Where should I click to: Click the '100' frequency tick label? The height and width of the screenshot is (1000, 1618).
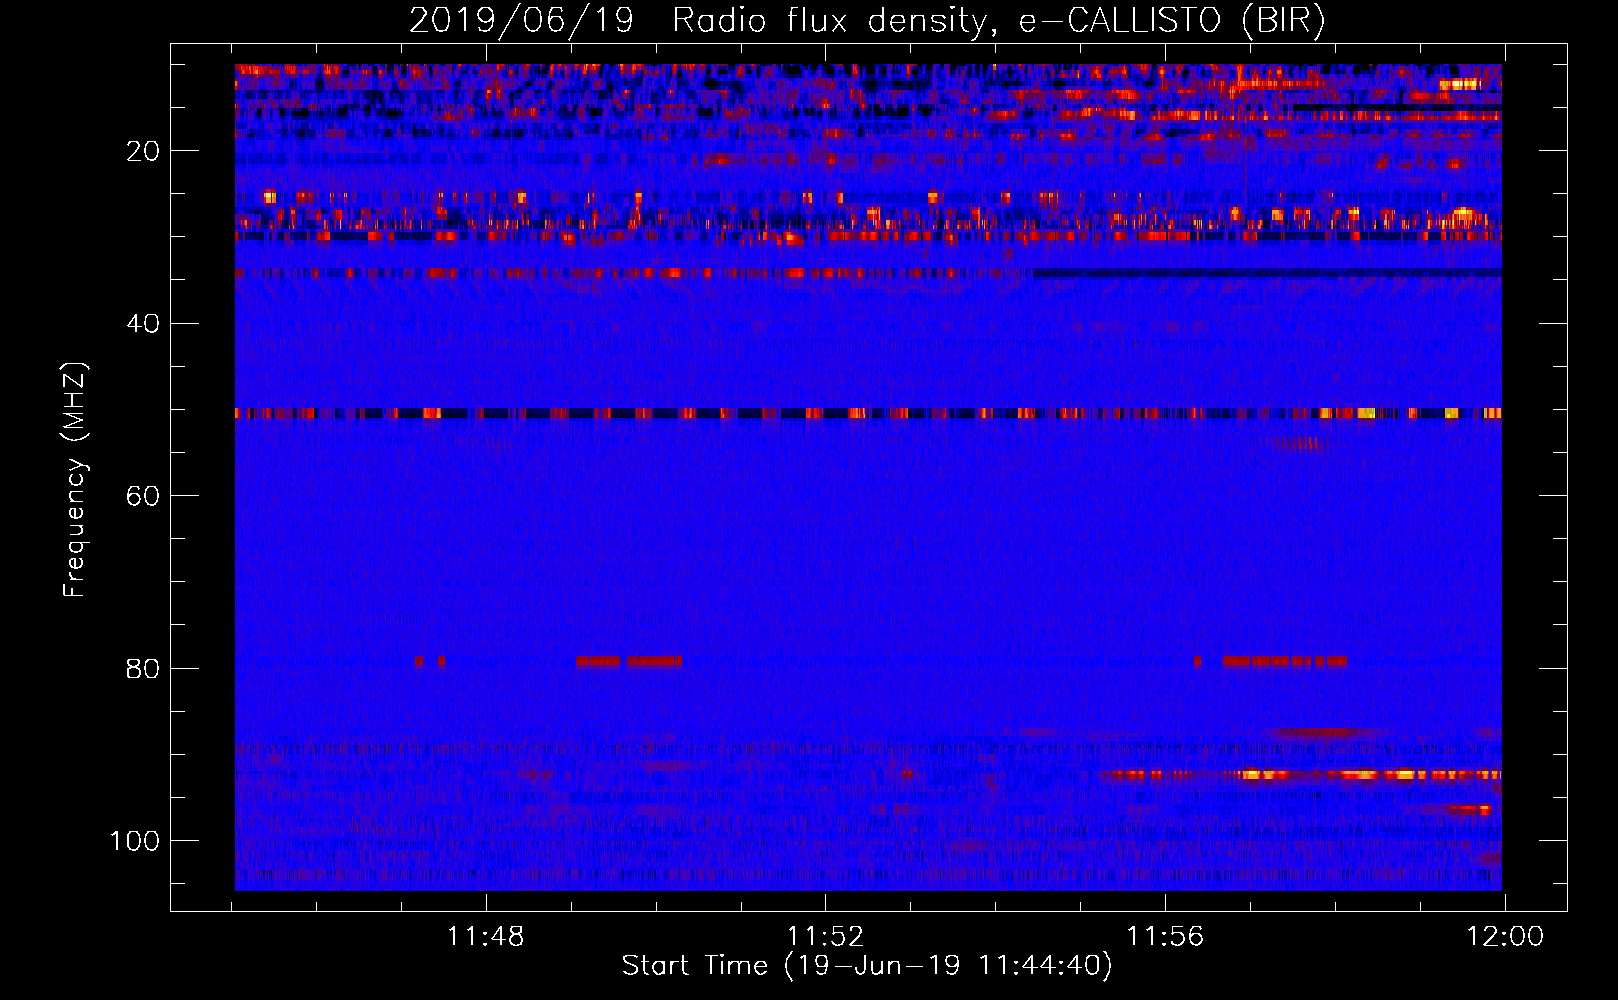tap(135, 841)
